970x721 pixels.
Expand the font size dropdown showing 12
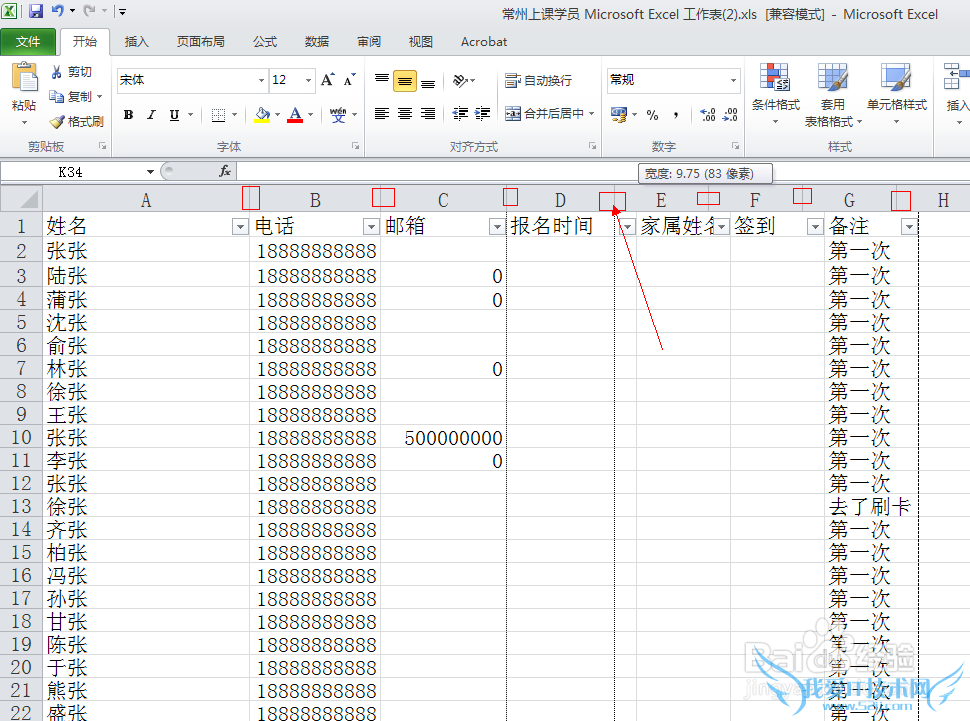(308, 80)
